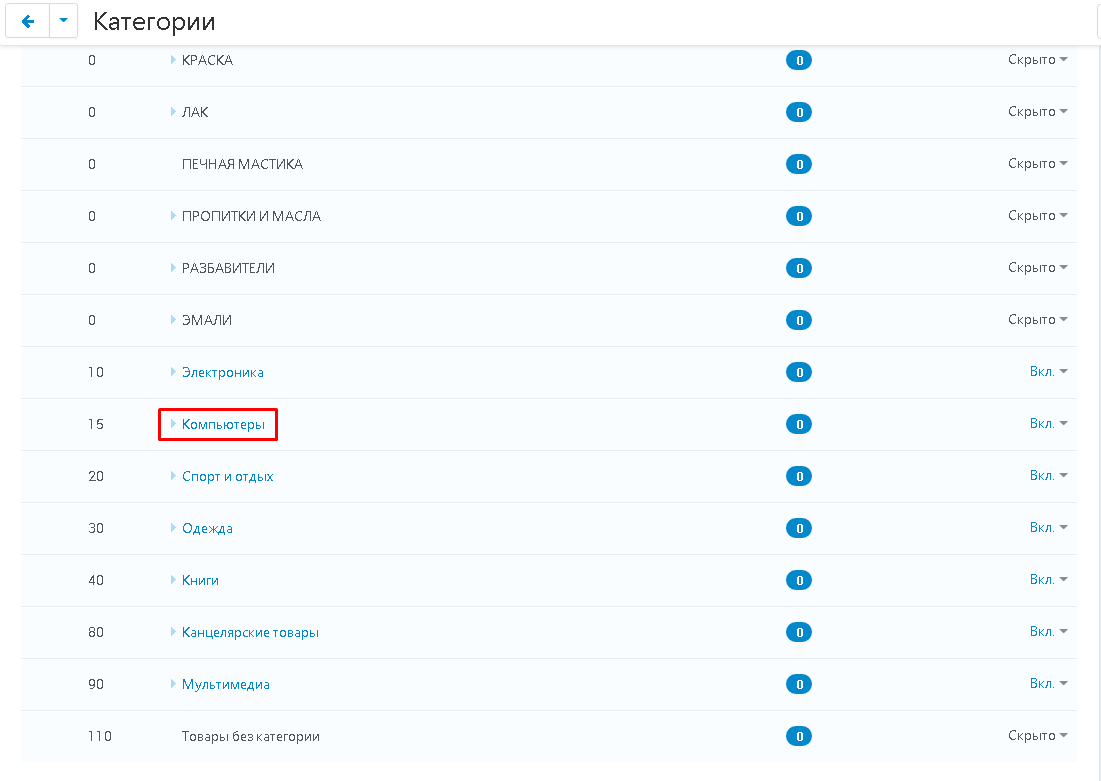Open РАЗБАВИТЕЛИ status dropdown
Viewport: 1101px width, 781px height.
tap(1038, 268)
